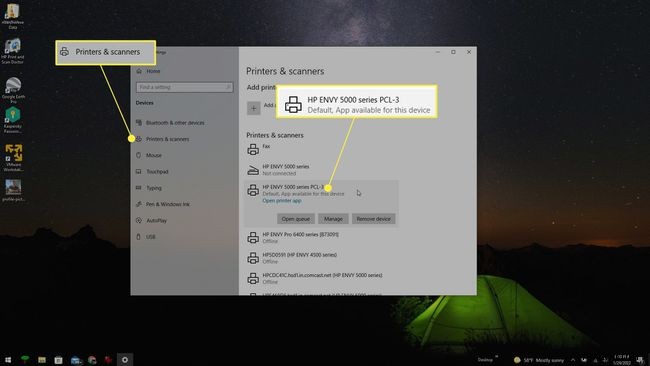Click the Mostly sunny weather widget

[539, 360]
